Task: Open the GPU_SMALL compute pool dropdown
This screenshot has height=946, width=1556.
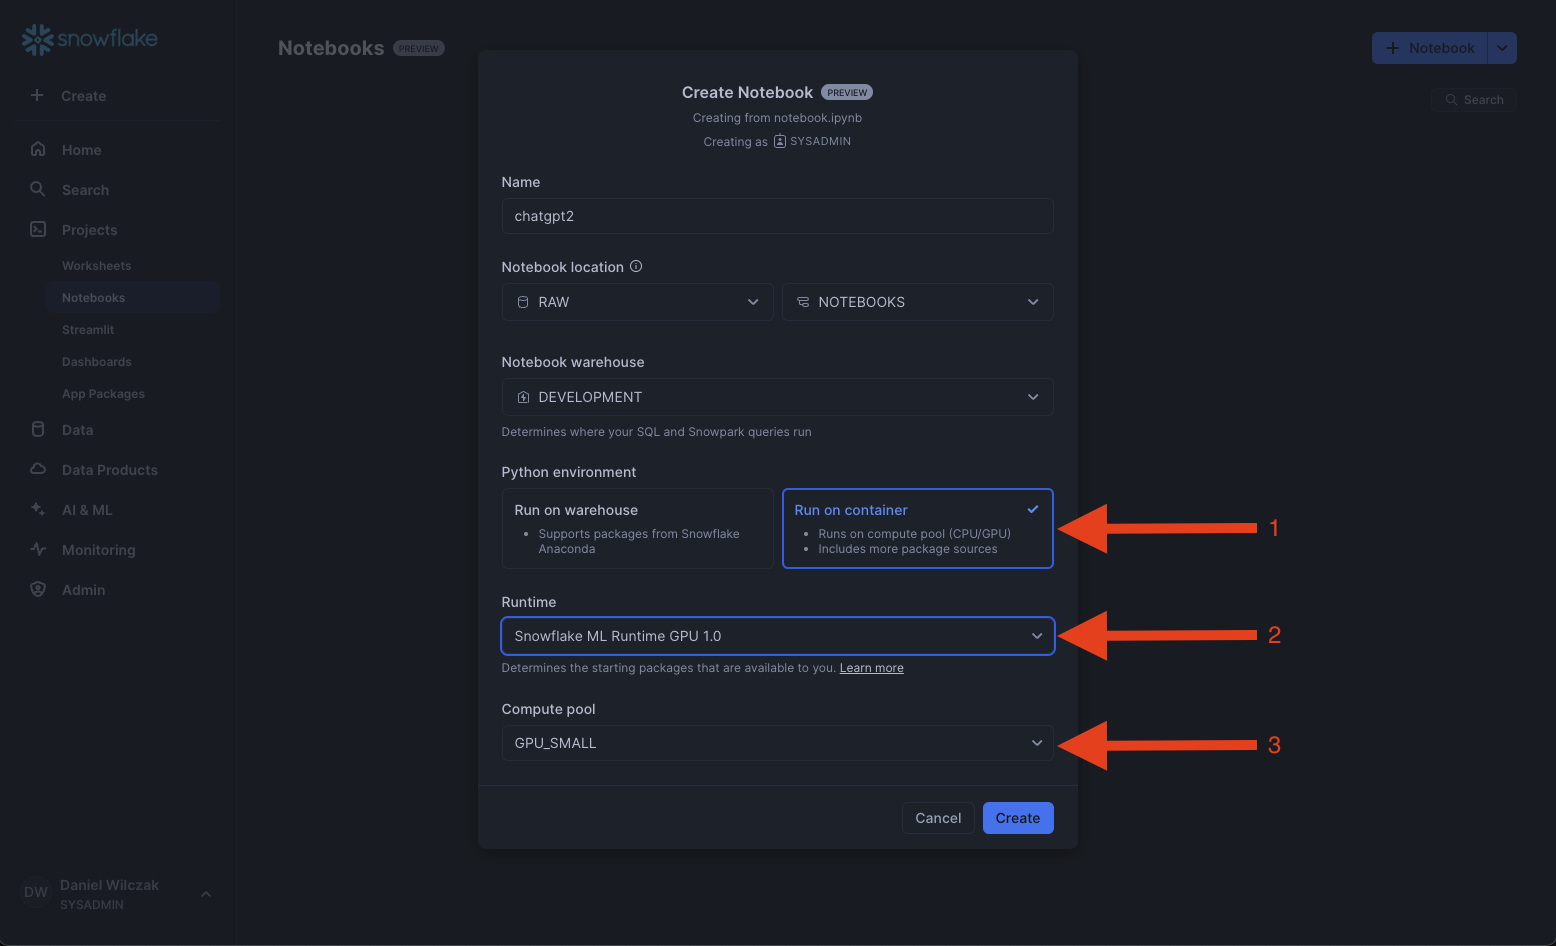Action: (x=778, y=743)
